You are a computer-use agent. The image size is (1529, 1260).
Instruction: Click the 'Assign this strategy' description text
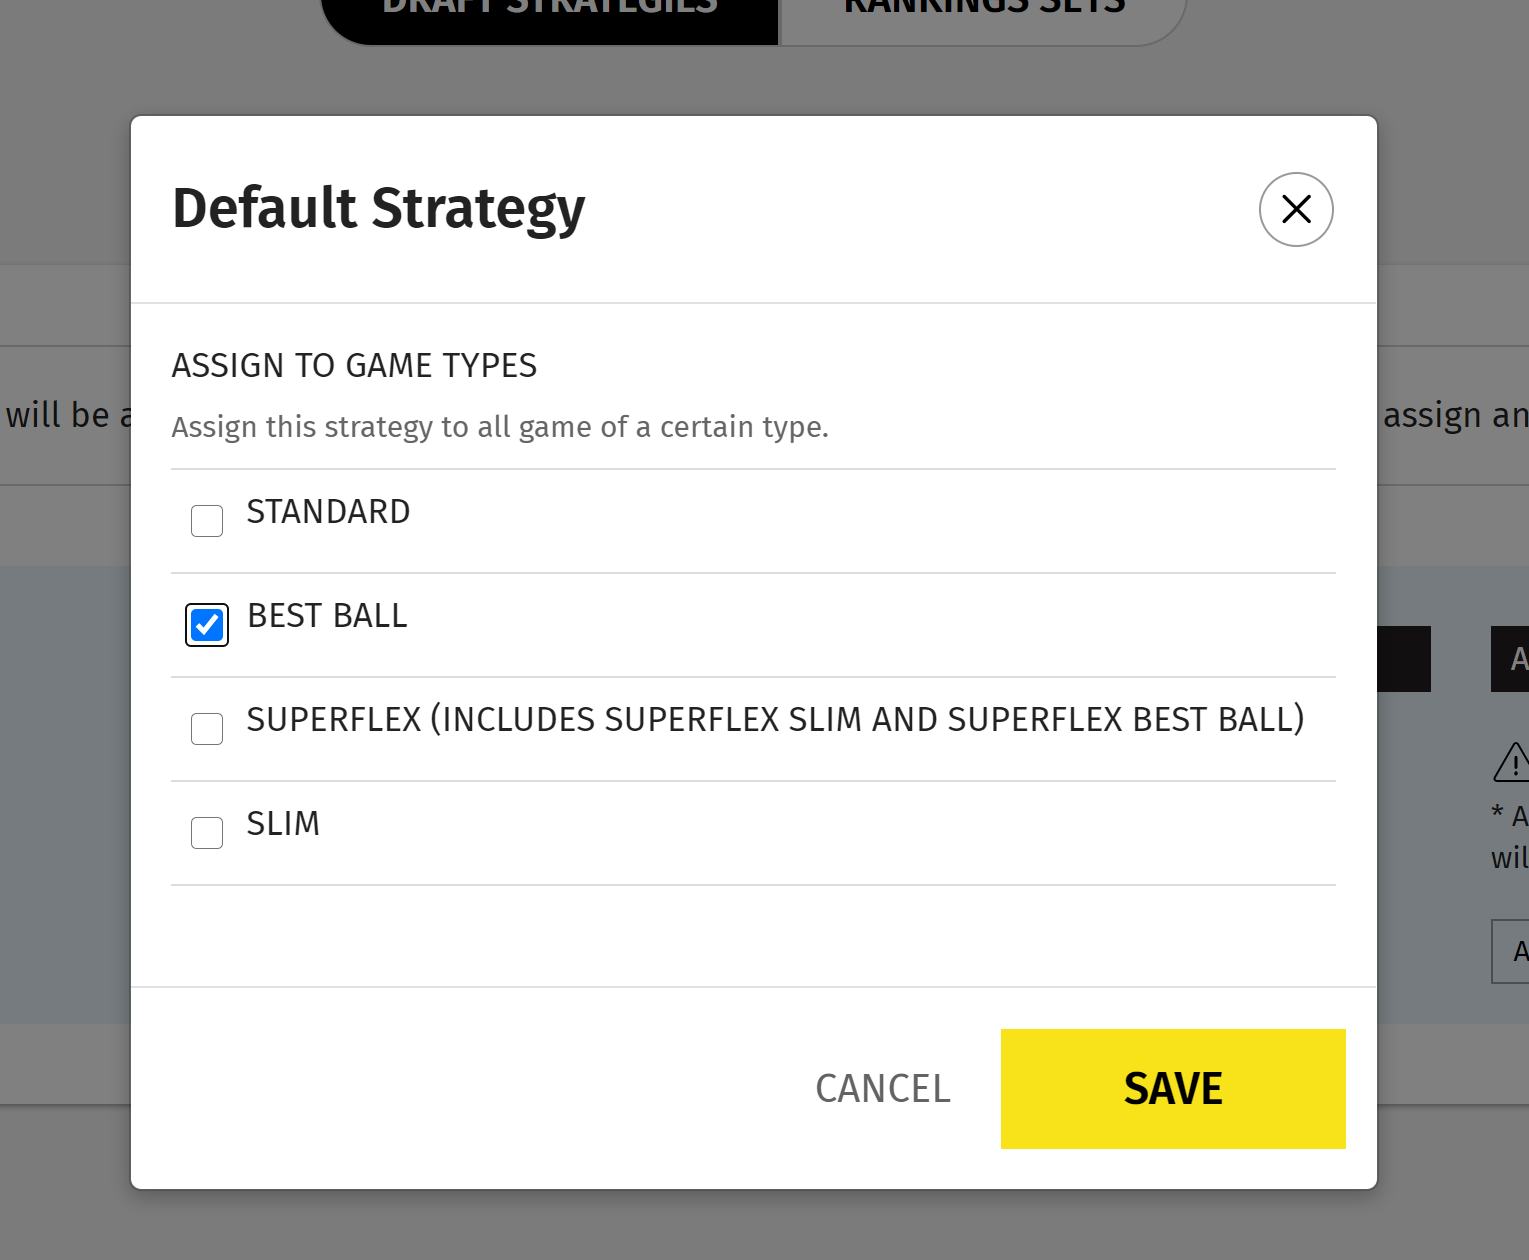[500, 427]
